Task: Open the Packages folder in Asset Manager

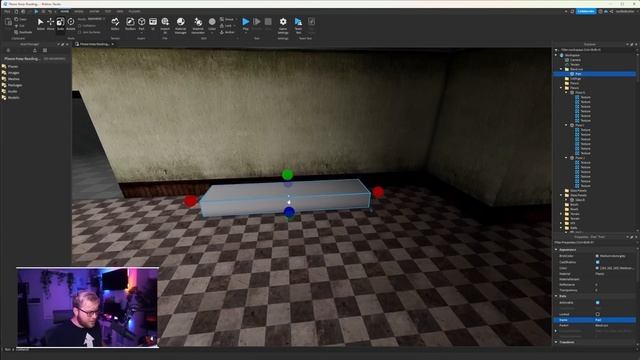Action: coord(15,85)
